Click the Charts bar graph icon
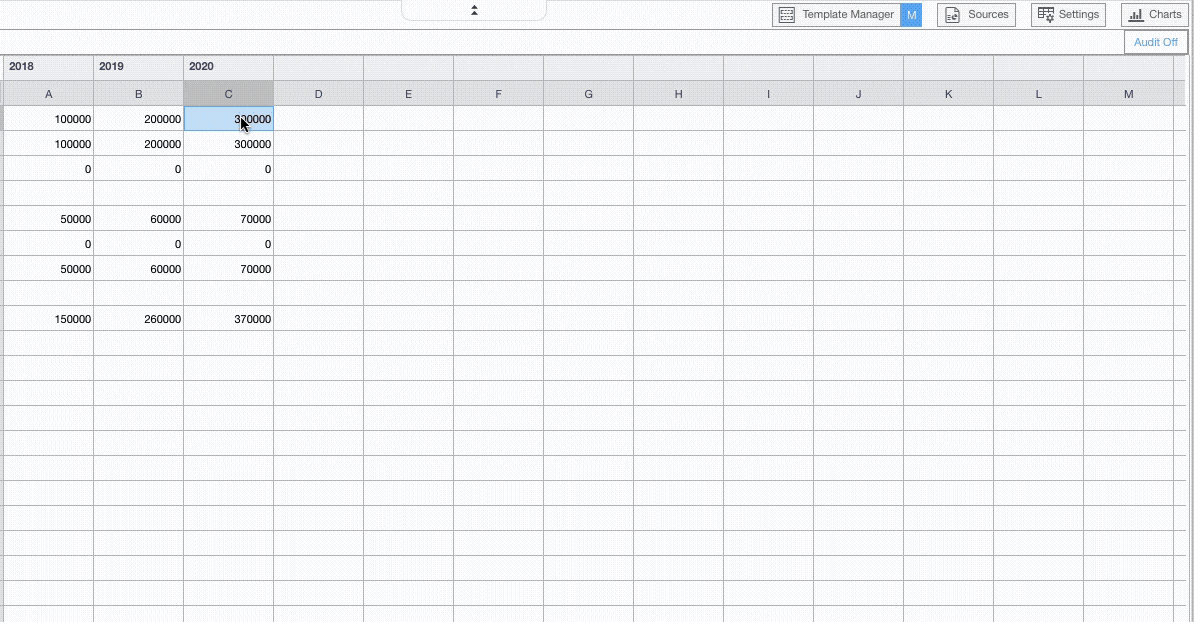The width and height of the screenshot is (1194, 622). coord(1135,14)
